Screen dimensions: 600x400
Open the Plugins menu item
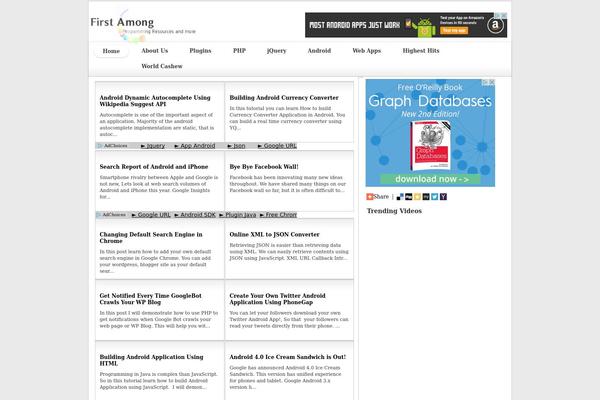point(200,51)
